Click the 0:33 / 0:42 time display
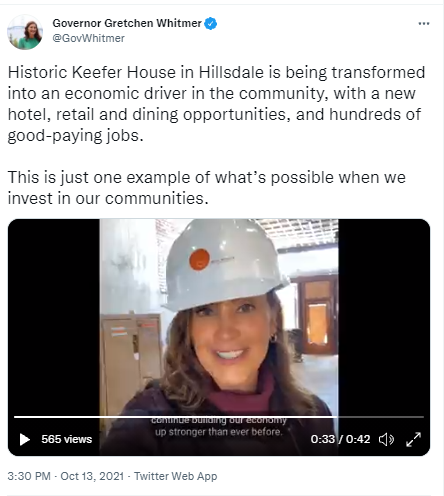The width and height of the screenshot is (444, 496). pyautogui.click(x=340, y=439)
